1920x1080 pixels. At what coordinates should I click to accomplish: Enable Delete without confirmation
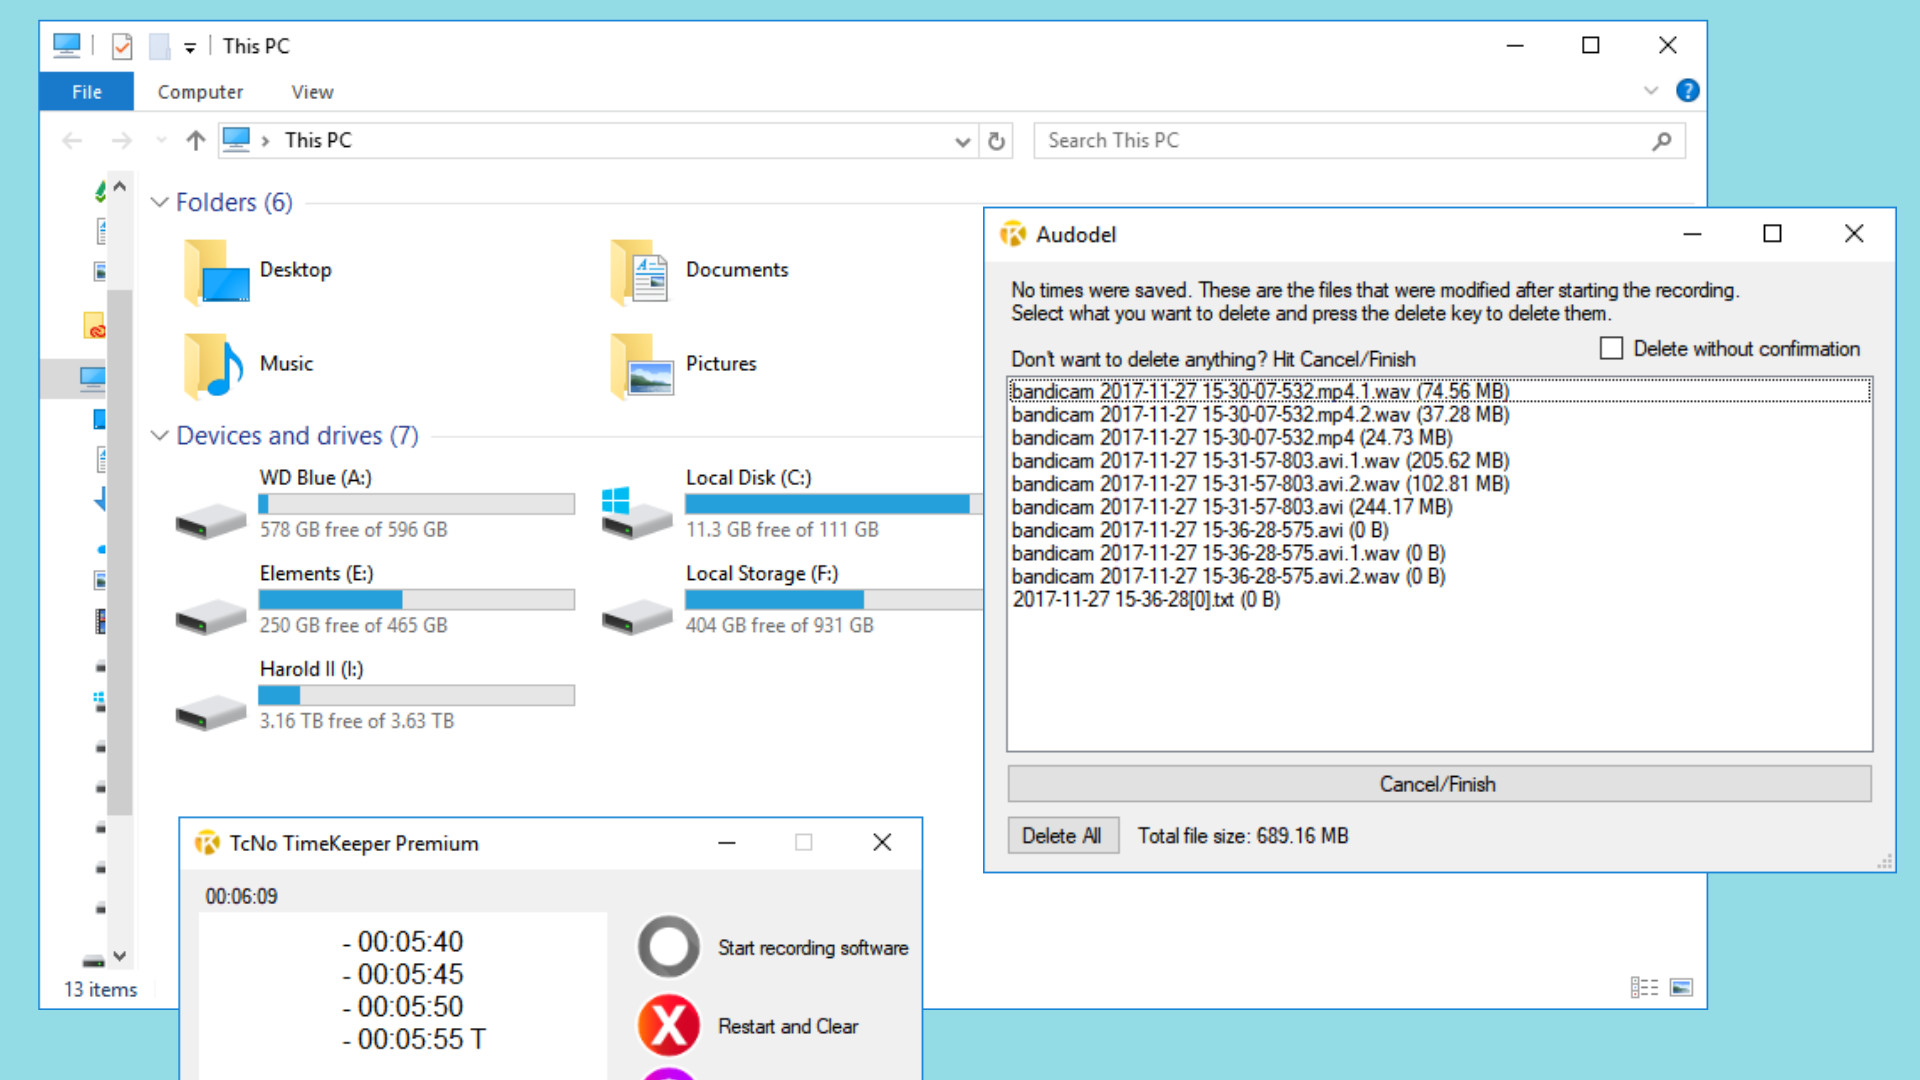click(x=1611, y=348)
